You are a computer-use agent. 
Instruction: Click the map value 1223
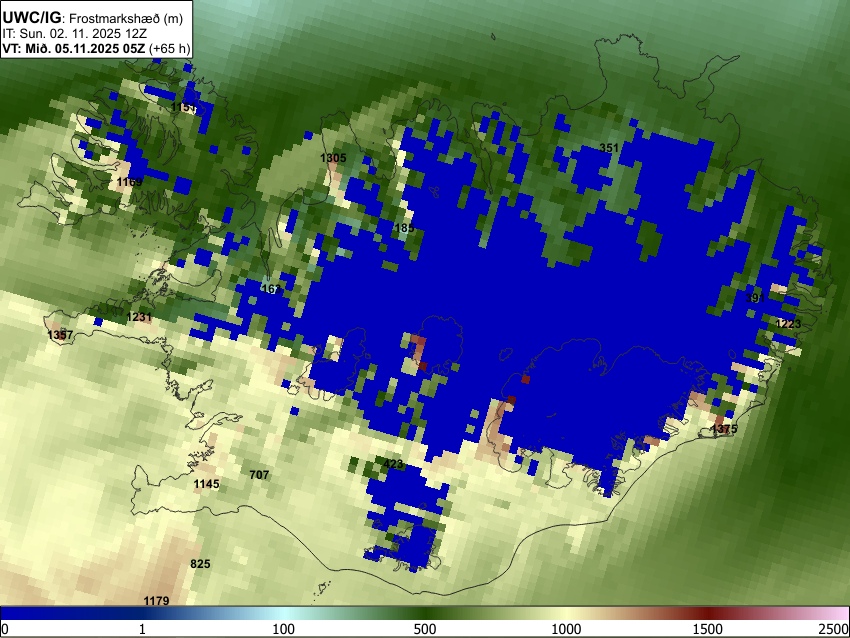coord(788,324)
